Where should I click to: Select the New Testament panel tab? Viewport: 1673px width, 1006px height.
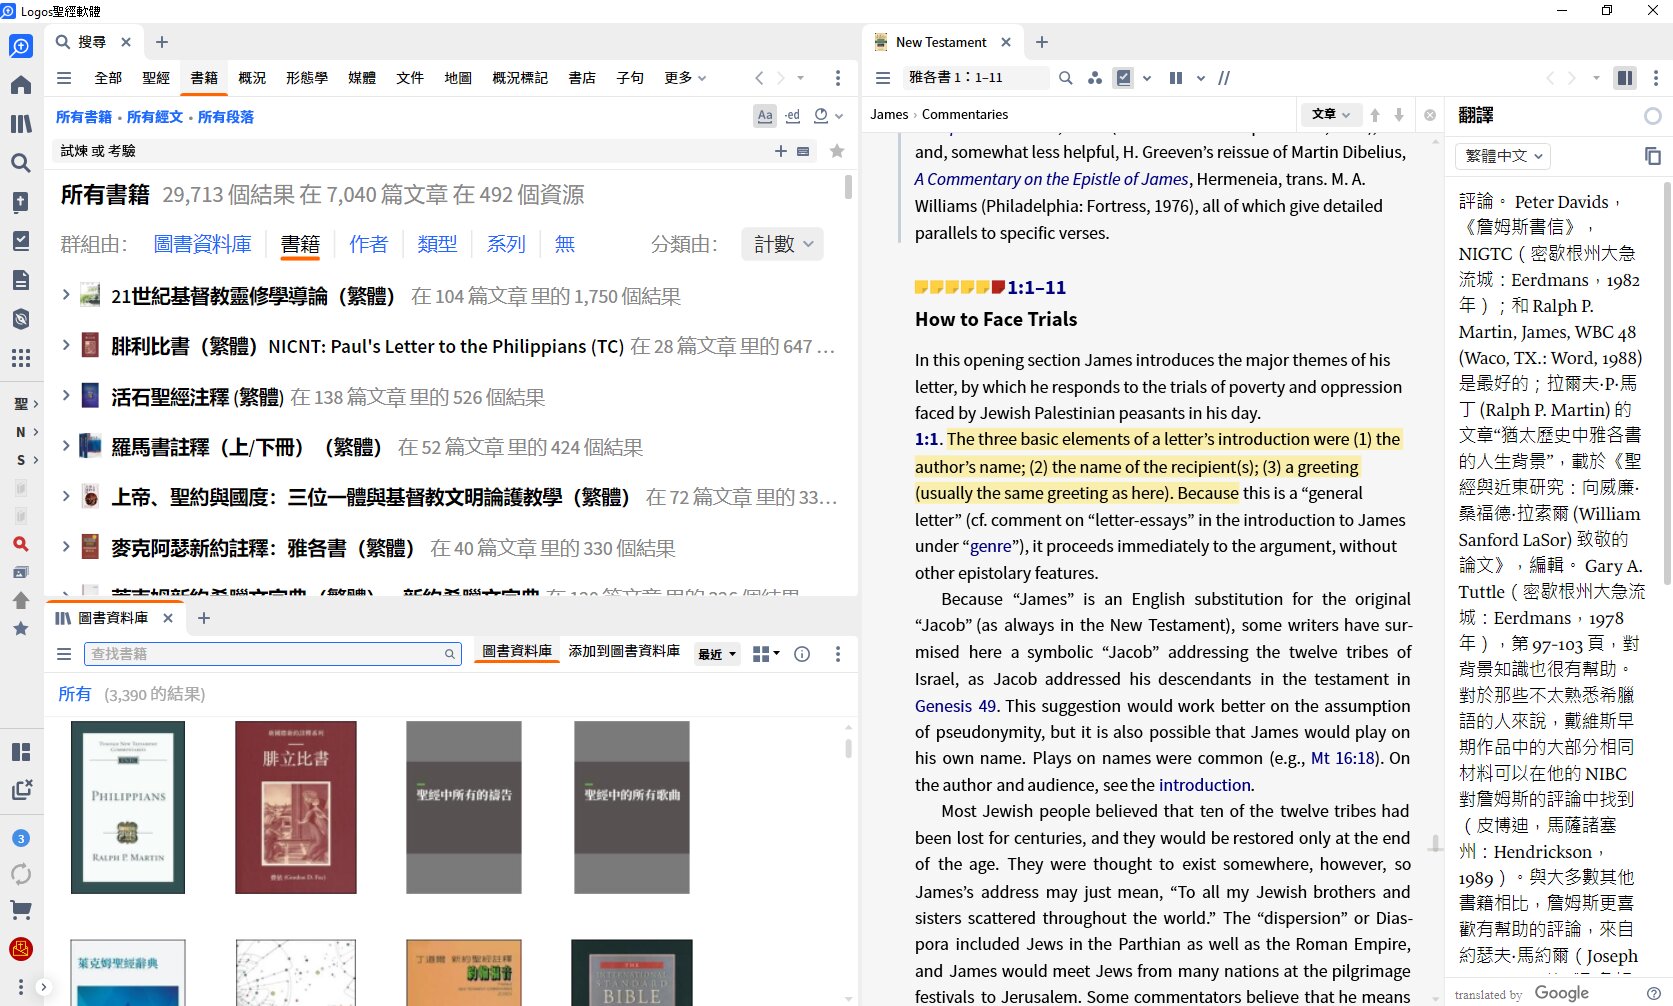pos(941,43)
